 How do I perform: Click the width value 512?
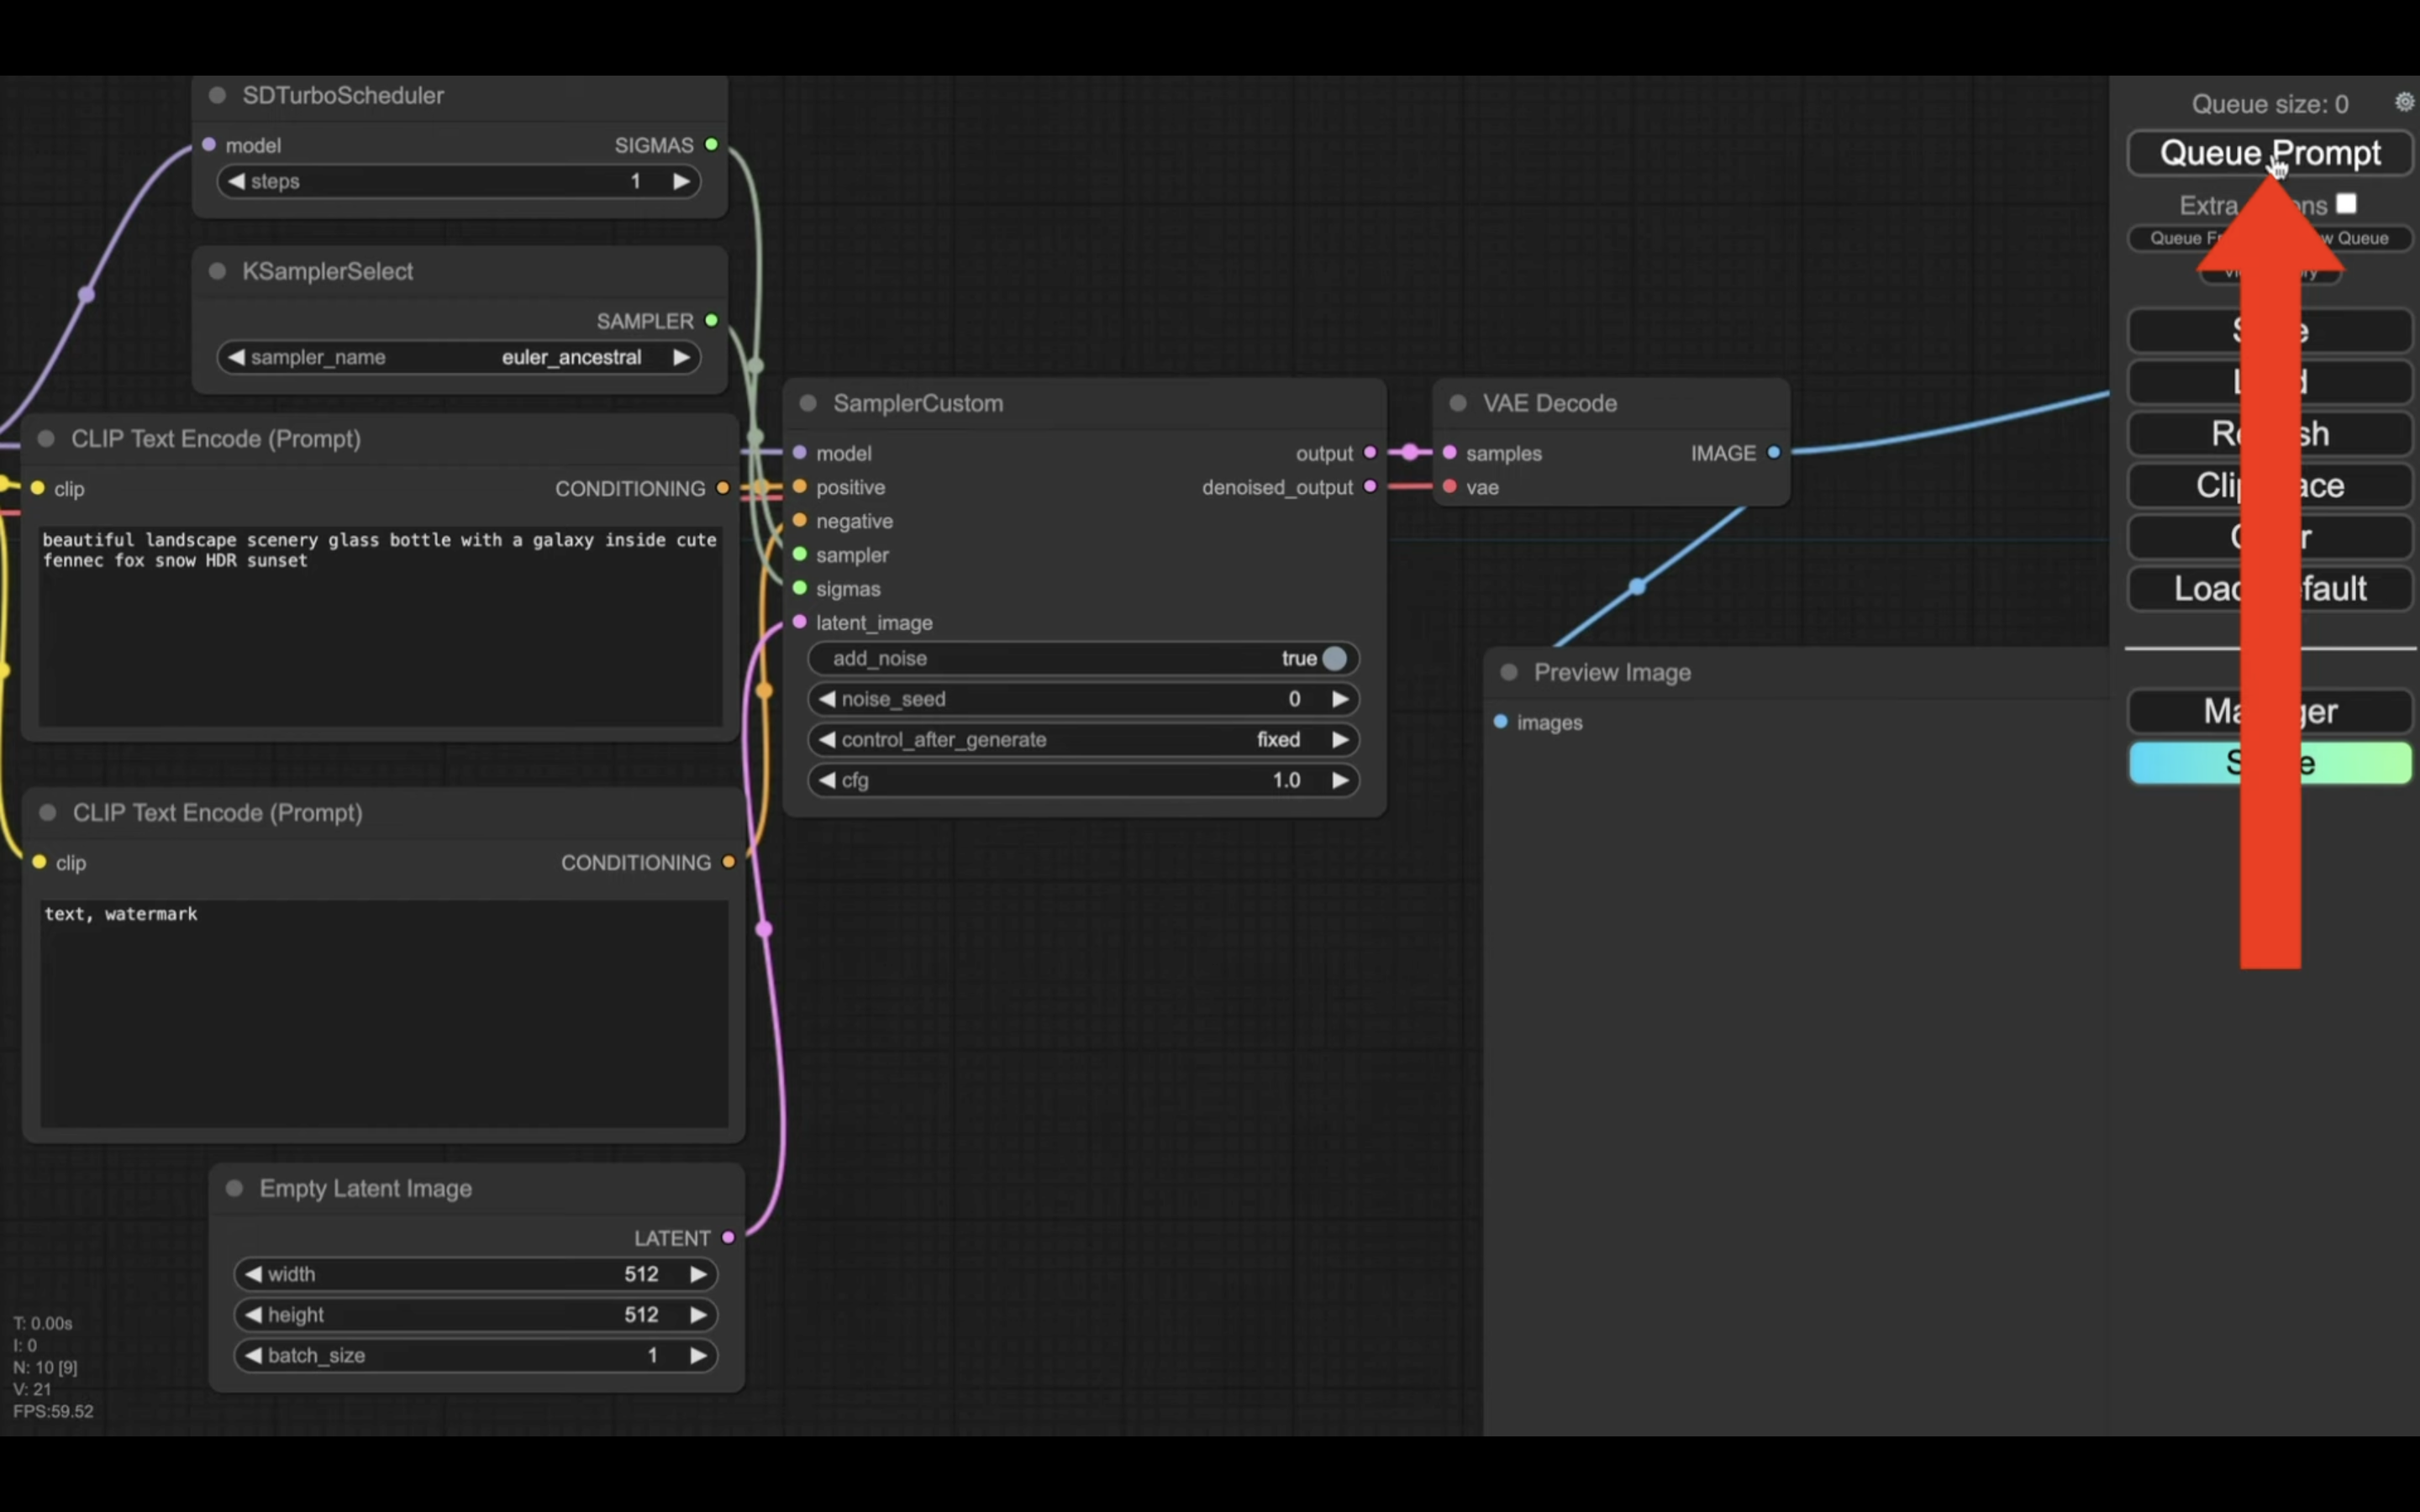(641, 1274)
